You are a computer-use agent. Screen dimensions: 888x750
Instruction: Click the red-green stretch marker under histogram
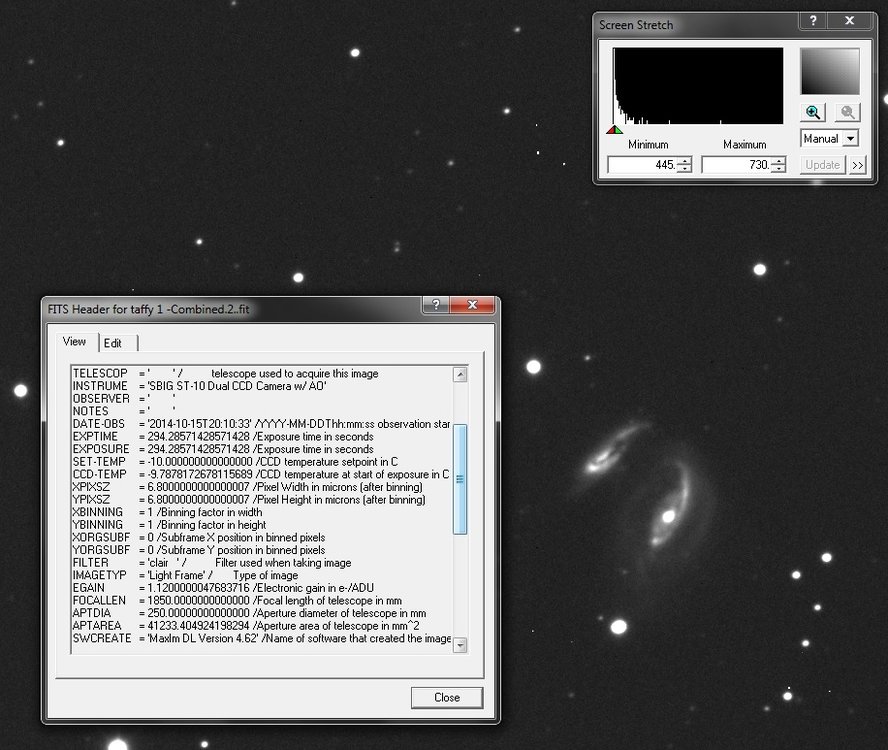(614, 130)
